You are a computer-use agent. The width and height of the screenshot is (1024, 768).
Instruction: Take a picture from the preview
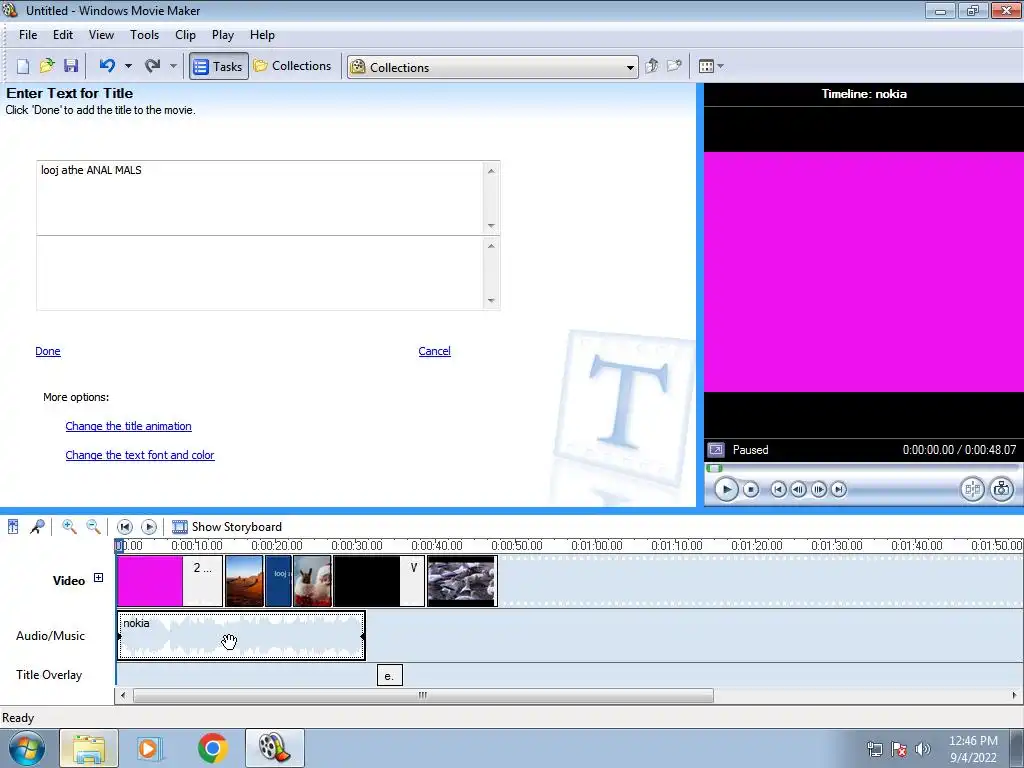(1002, 489)
